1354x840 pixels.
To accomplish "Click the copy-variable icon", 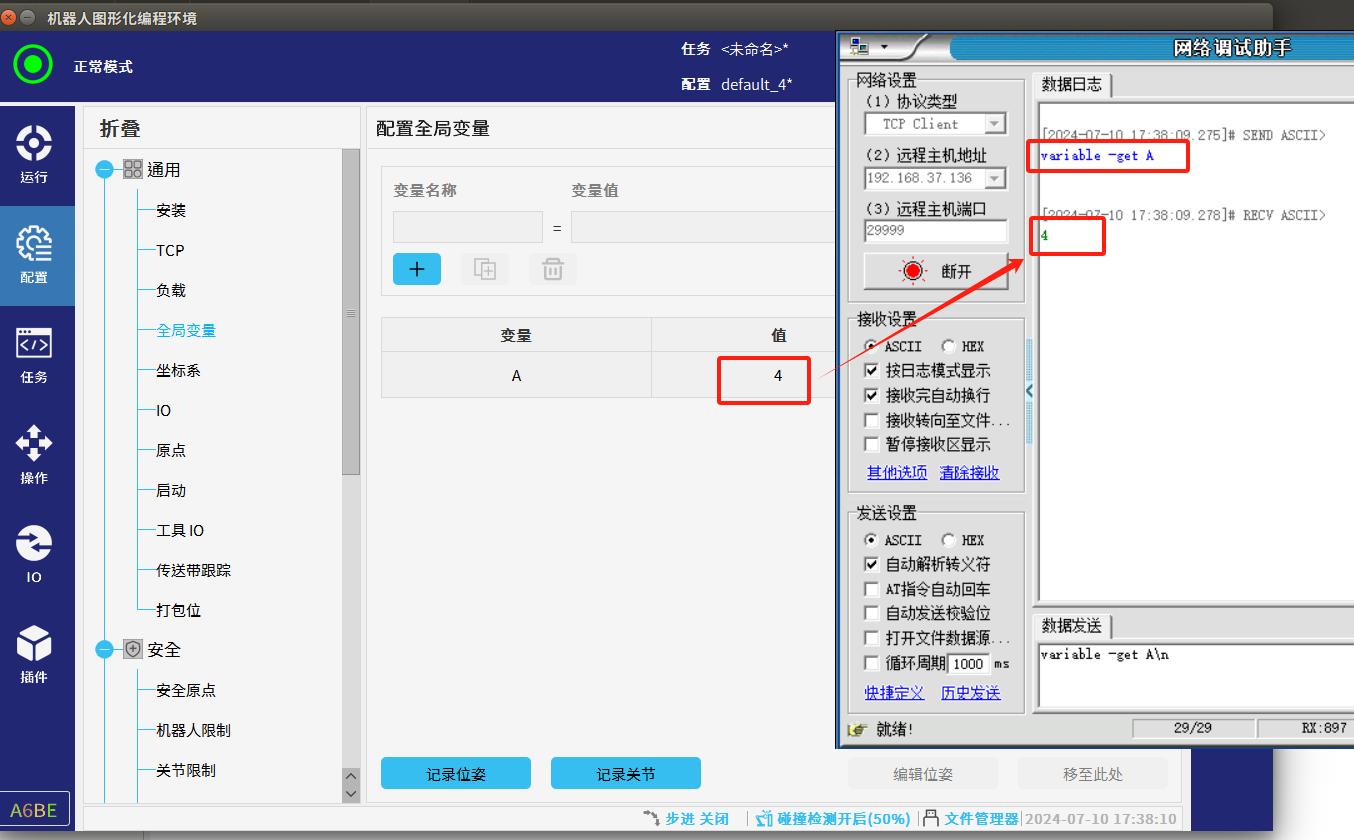I will coord(485,269).
